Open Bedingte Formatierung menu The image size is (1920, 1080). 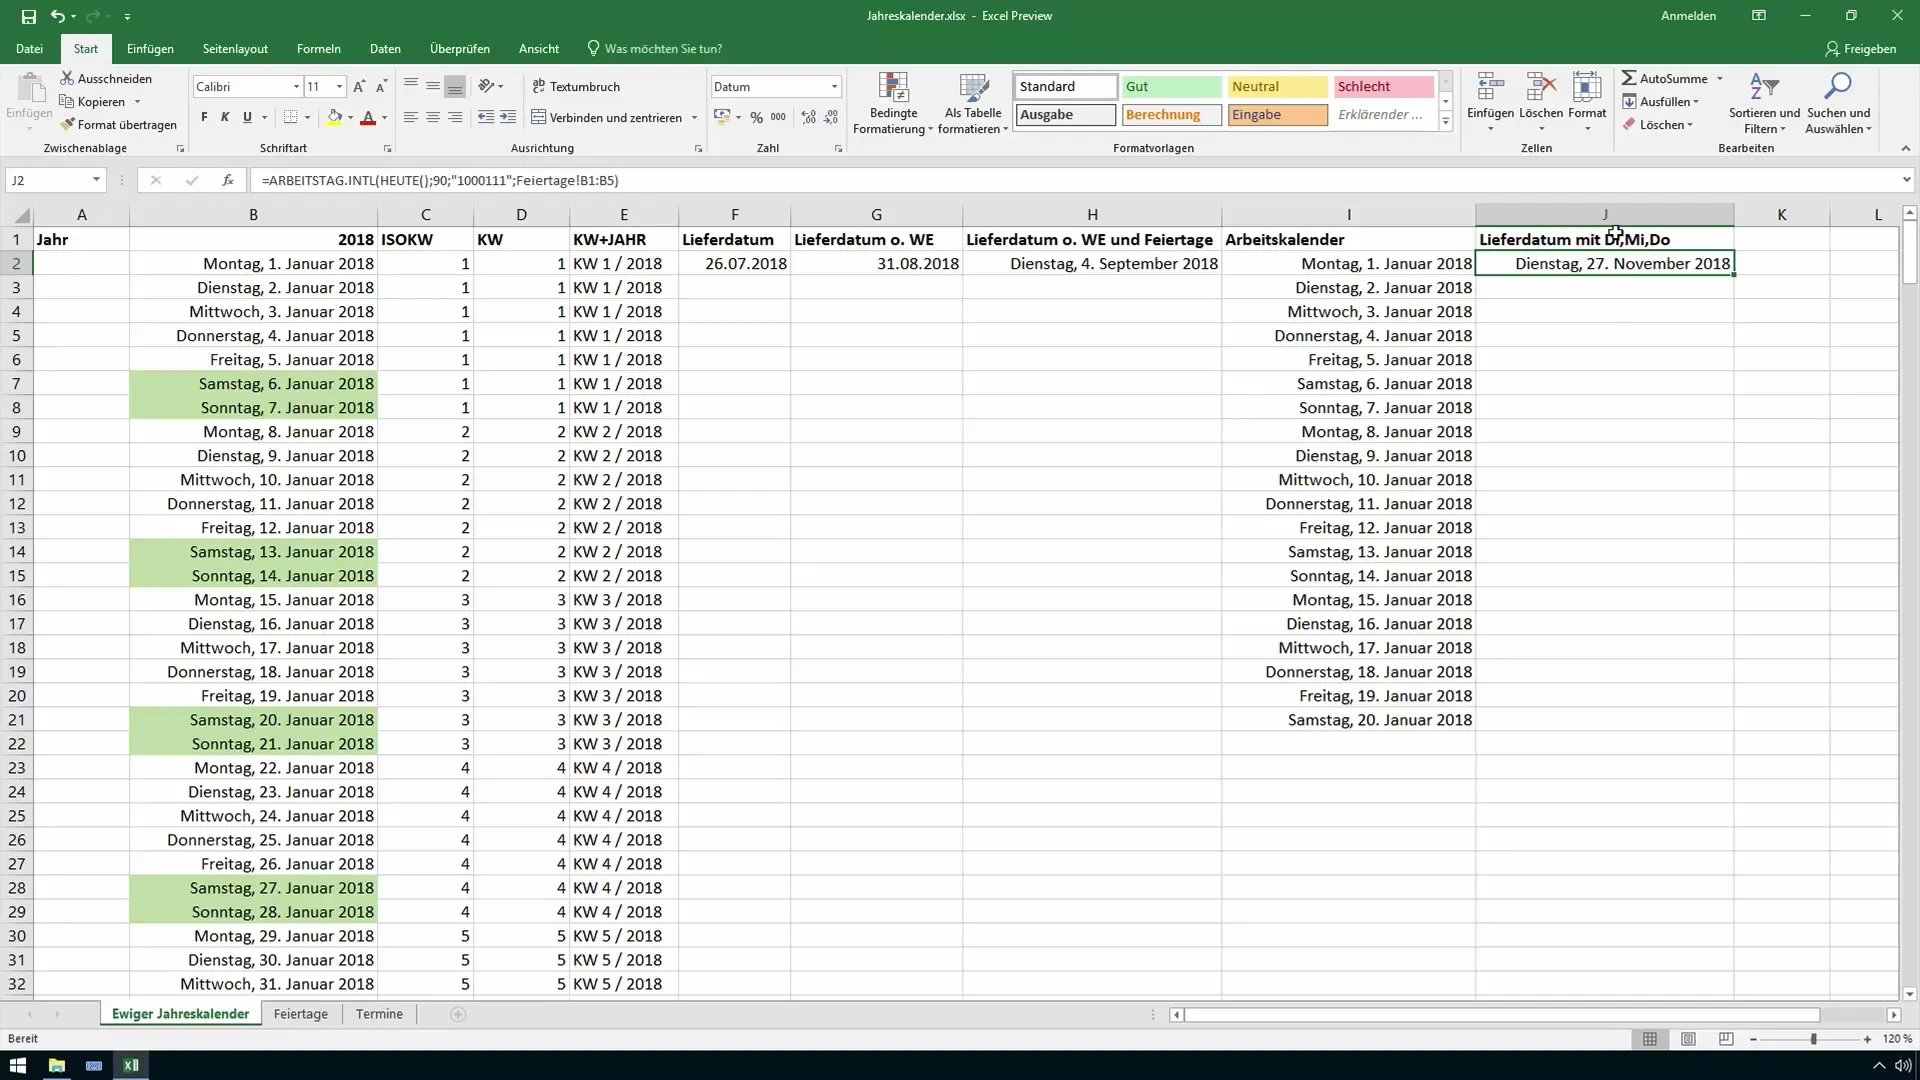click(x=892, y=103)
